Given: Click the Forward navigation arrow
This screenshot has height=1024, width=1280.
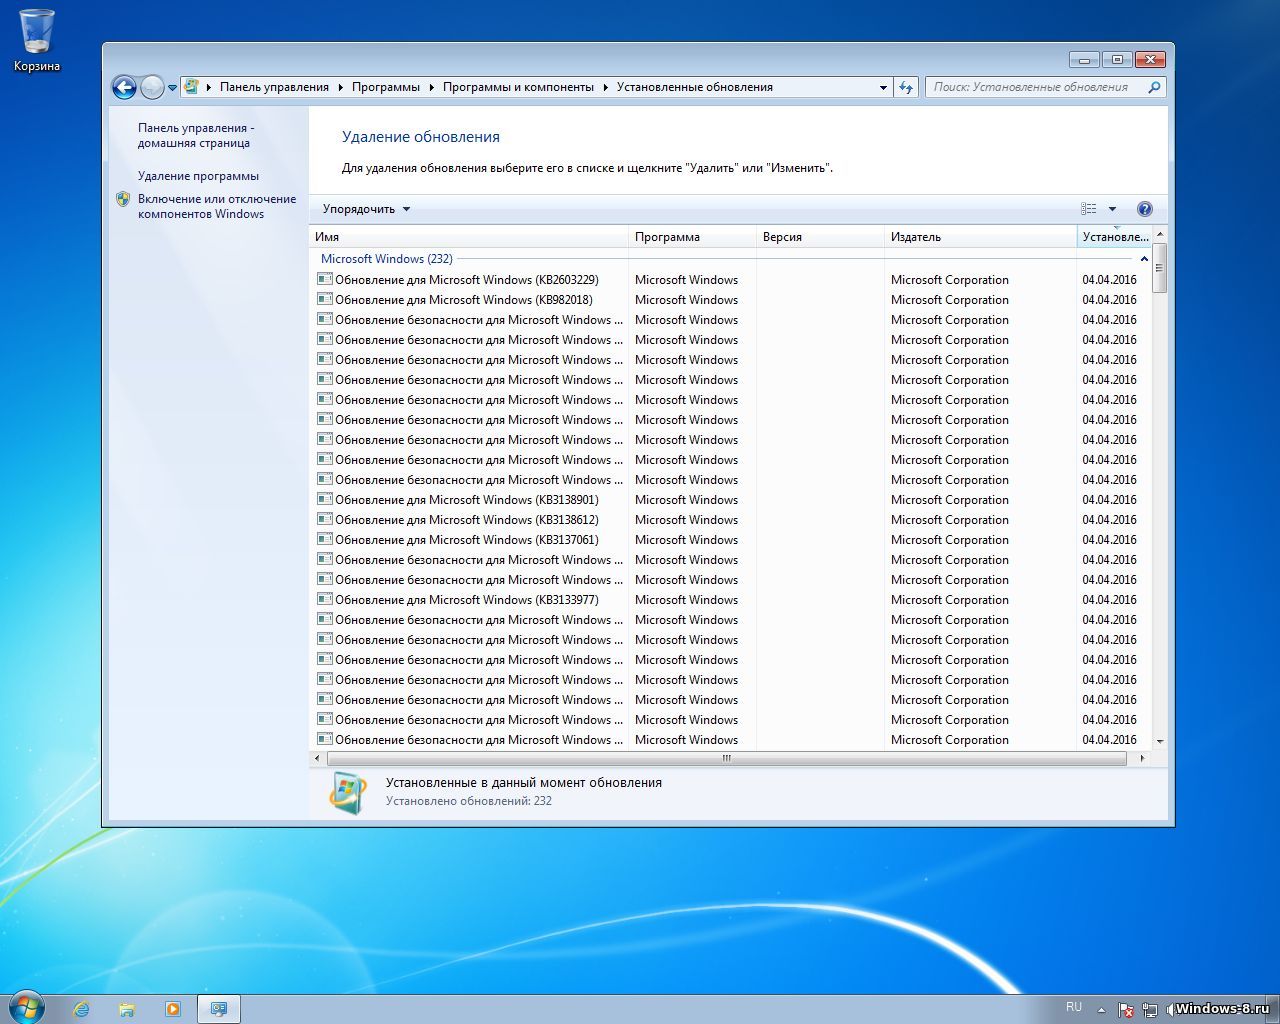Looking at the screenshot, I should (x=152, y=88).
